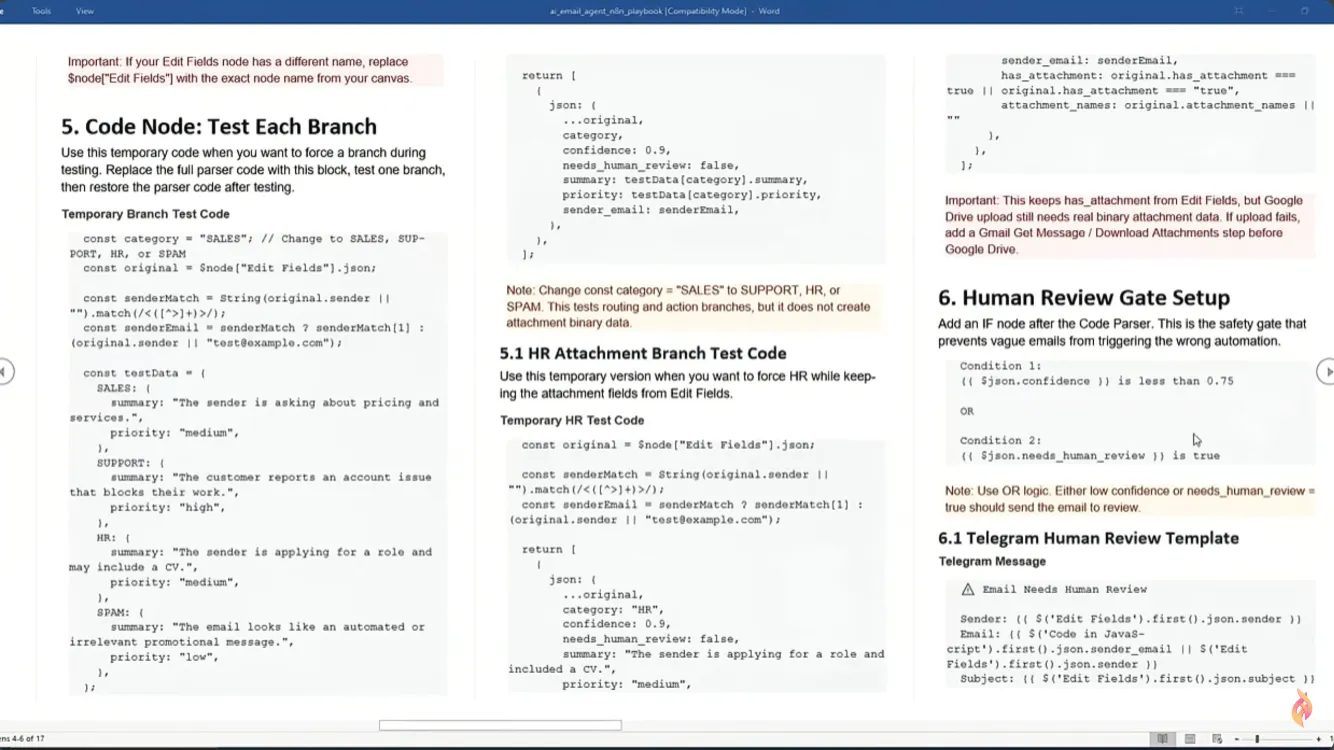Open the Tools menu
The height and width of the screenshot is (750, 1334).
[x=41, y=11]
